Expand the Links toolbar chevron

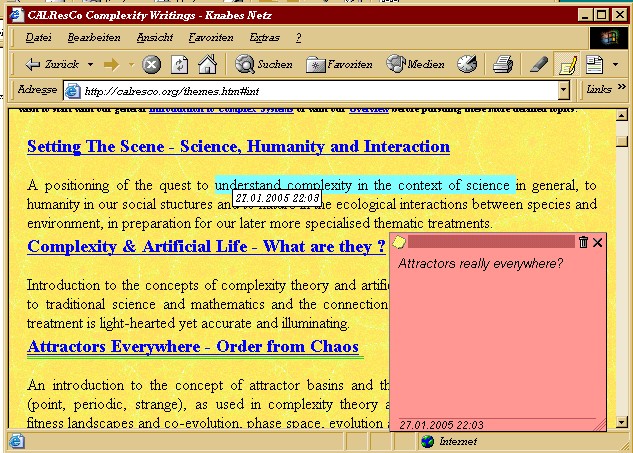tap(622, 87)
